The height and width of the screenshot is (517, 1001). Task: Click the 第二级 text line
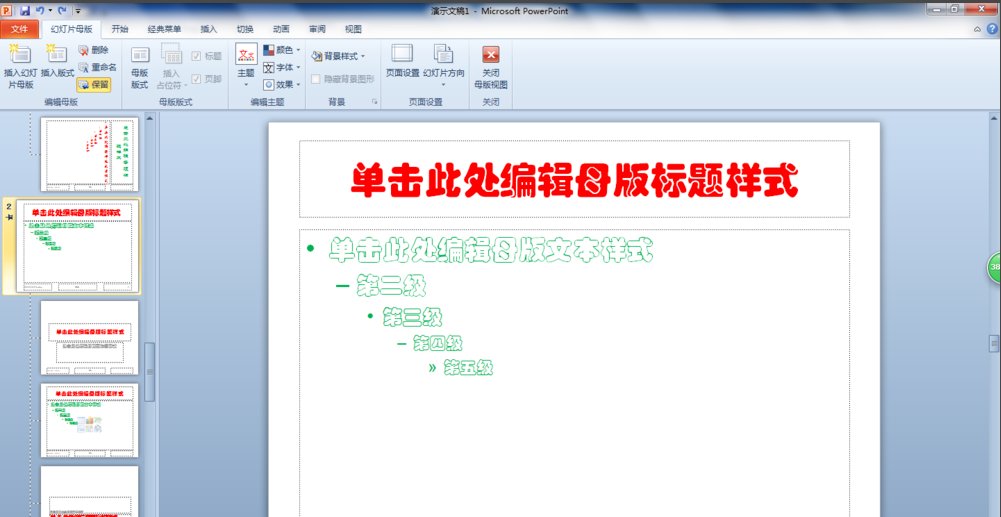click(x=391, y=285)
